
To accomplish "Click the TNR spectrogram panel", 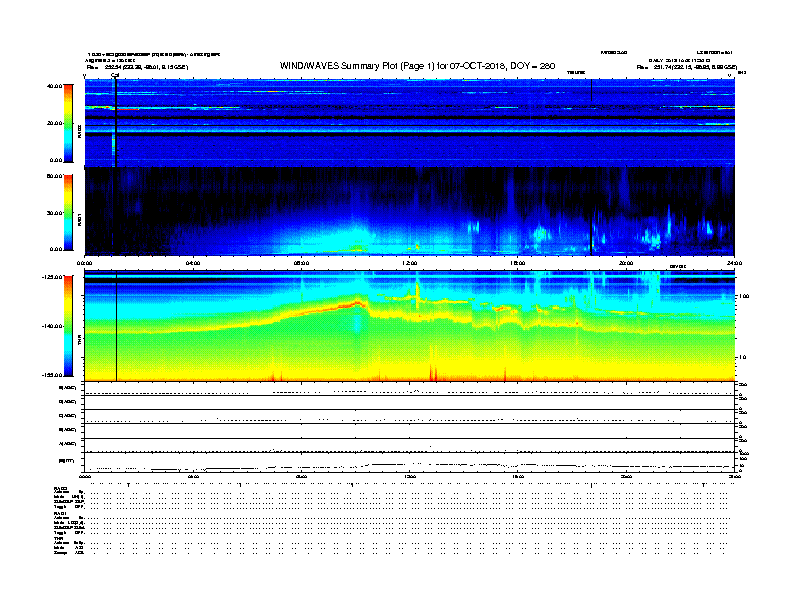I will pyautogui.click(x=410, y=326).
